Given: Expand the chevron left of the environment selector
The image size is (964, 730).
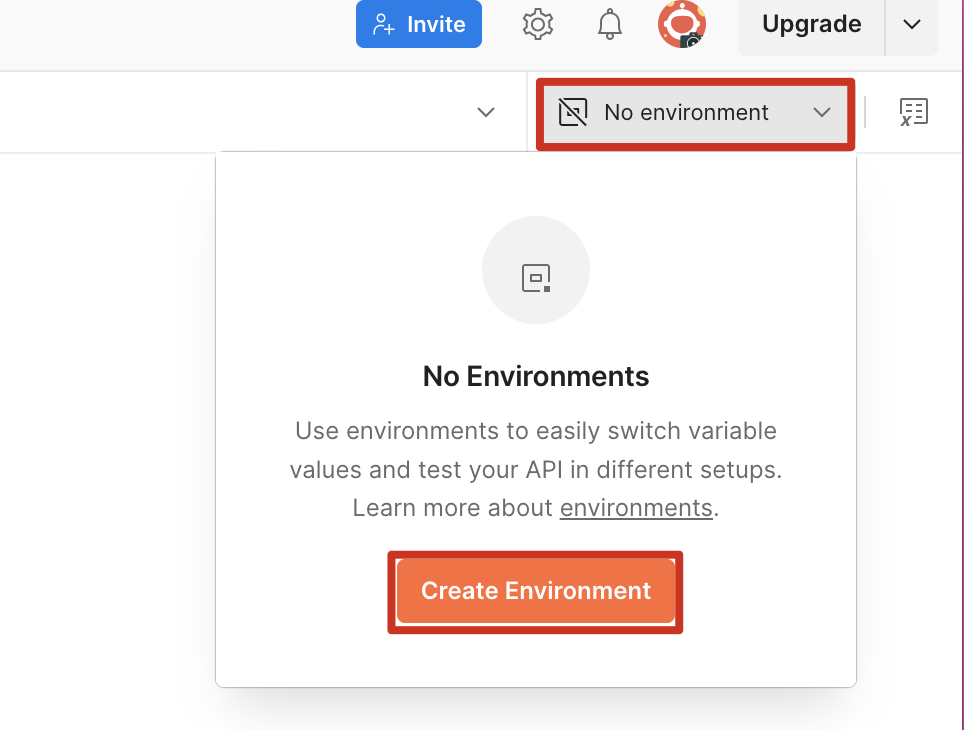Looking at the screenshot, I should 486,112.
